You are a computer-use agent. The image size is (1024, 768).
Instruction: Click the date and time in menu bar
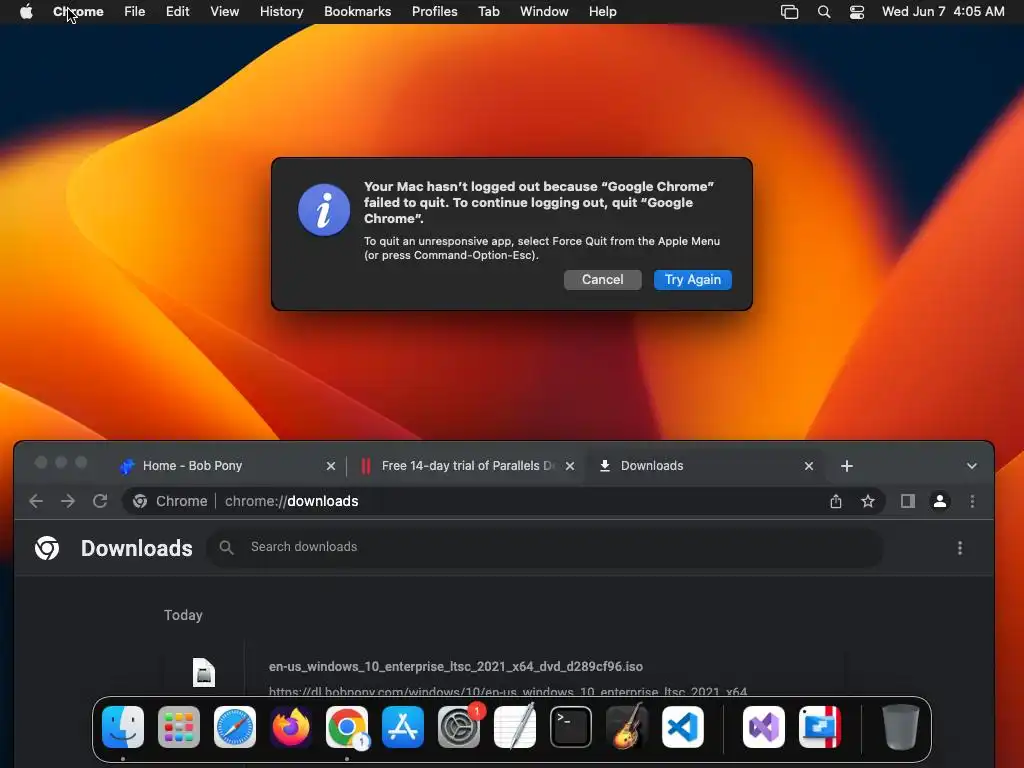[x=943, y=12]
